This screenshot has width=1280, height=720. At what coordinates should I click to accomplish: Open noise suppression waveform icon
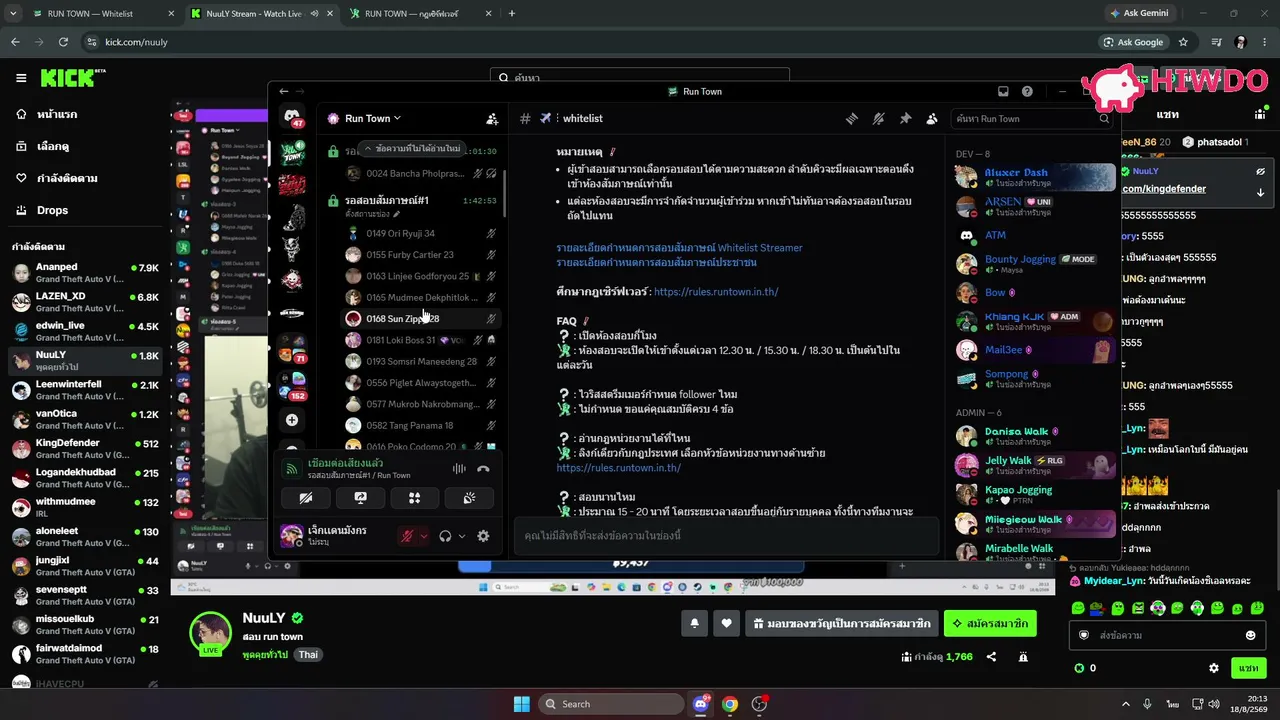click(x=459, y=468)
